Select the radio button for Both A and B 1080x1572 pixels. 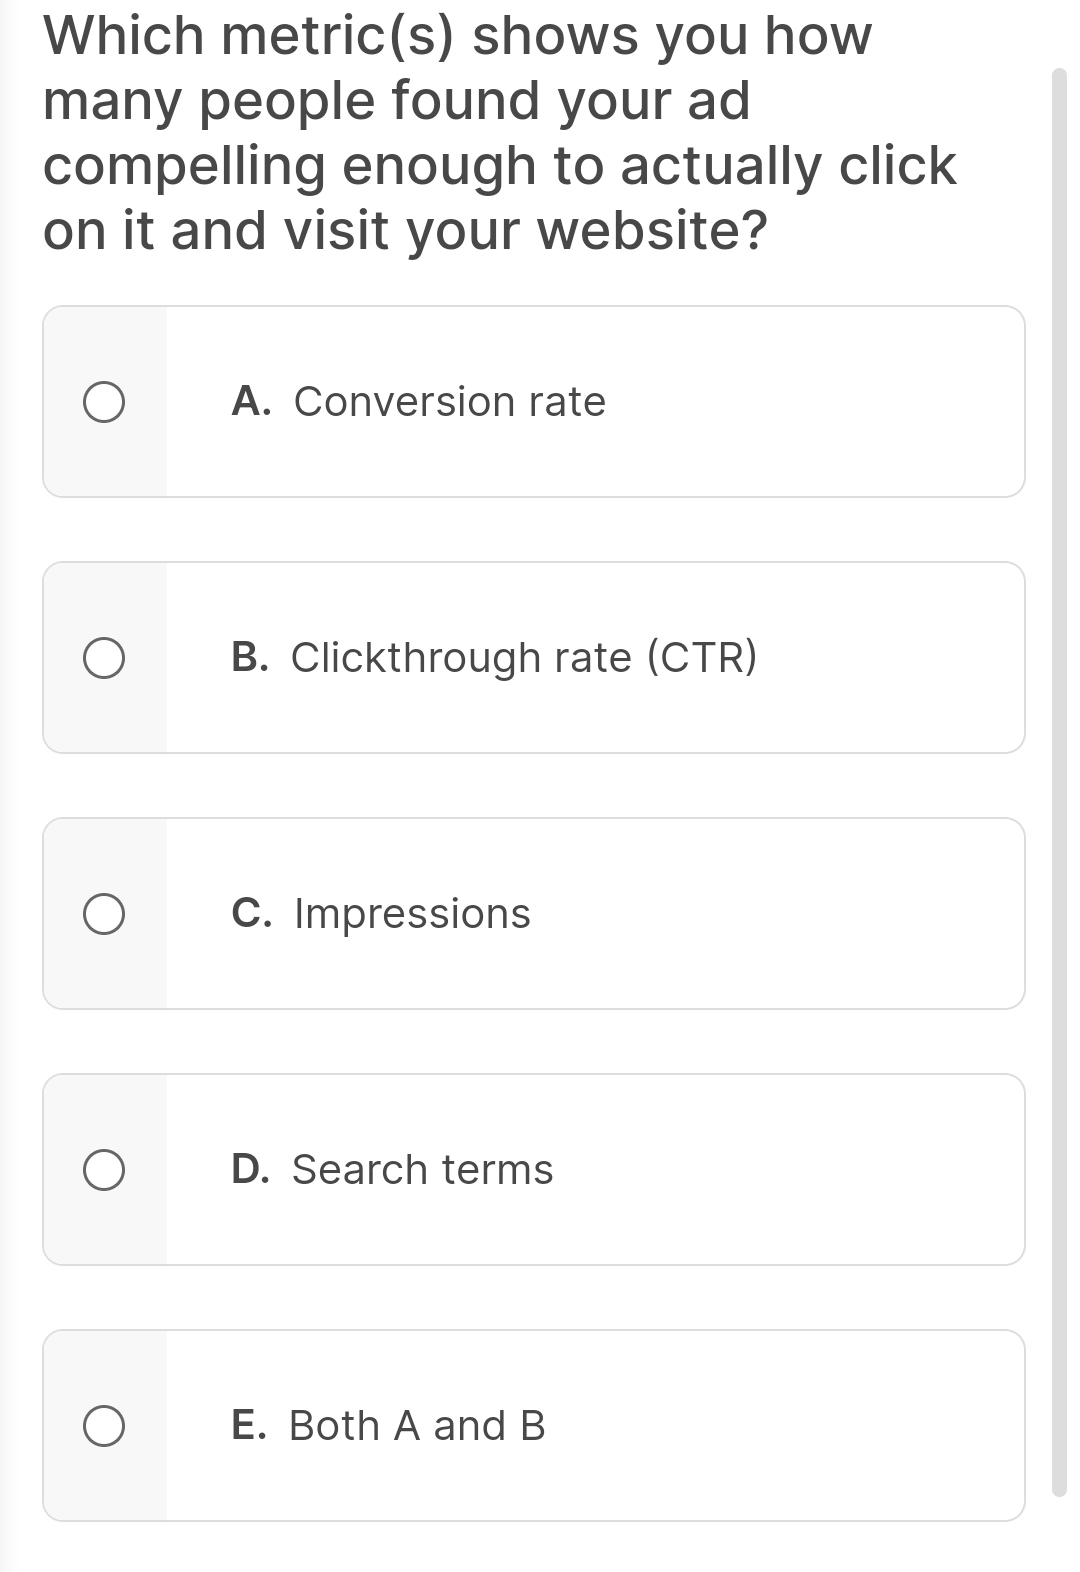click(105, 1423)
